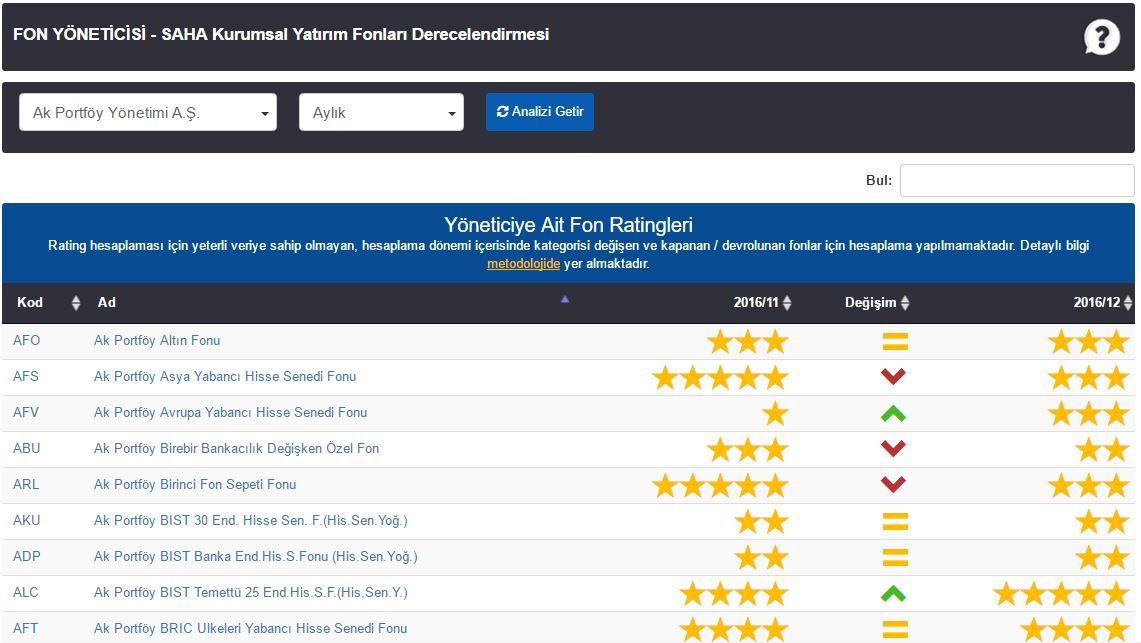This screenshot has width=1141, height=643.
Task: Click the ARL fund code
Action: point(25,484)
